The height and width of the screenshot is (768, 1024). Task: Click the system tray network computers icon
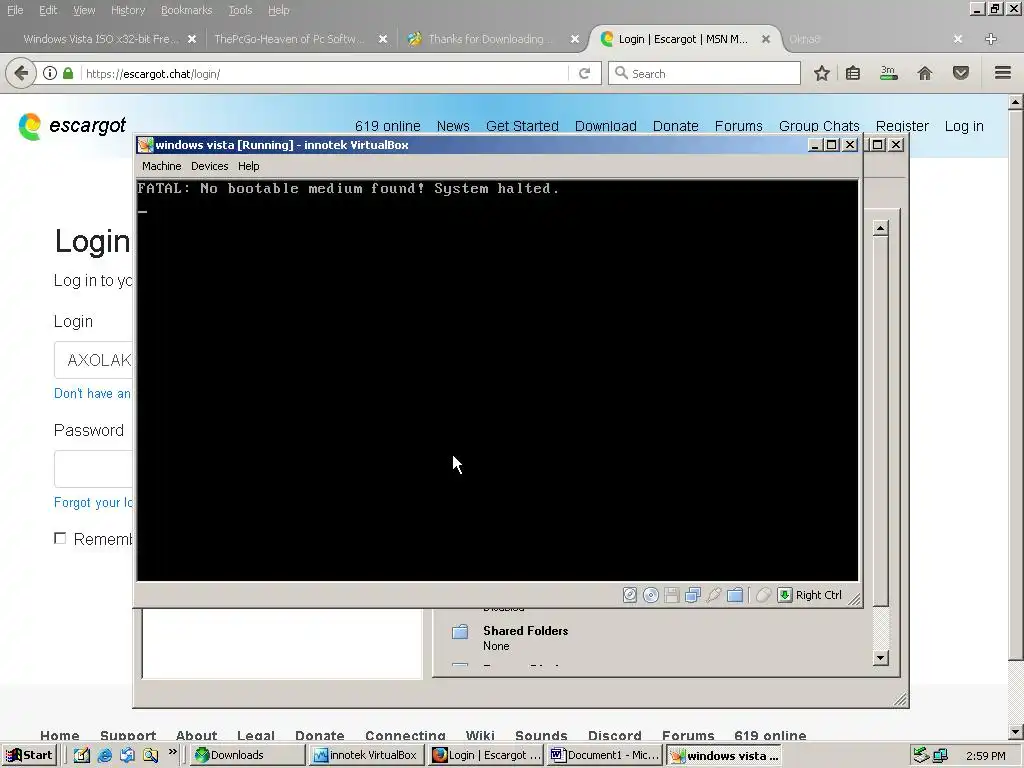(x=940, y=756)
